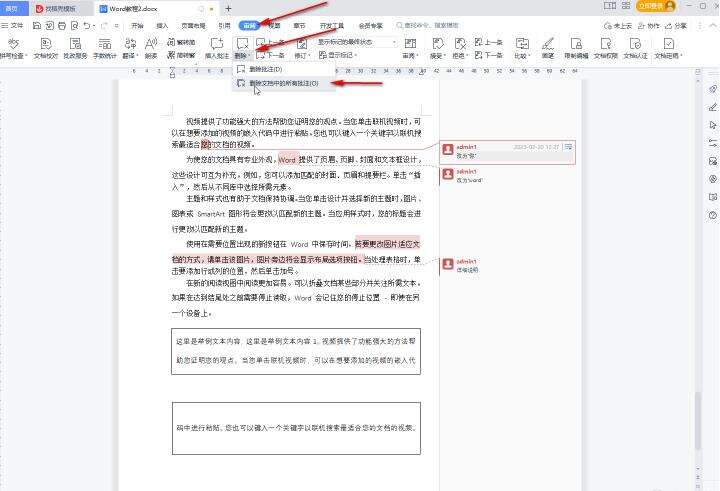The image size is (720, 491).
Task: Click the 未上云 cloud sync button
Action: click(x=618, y=26)
